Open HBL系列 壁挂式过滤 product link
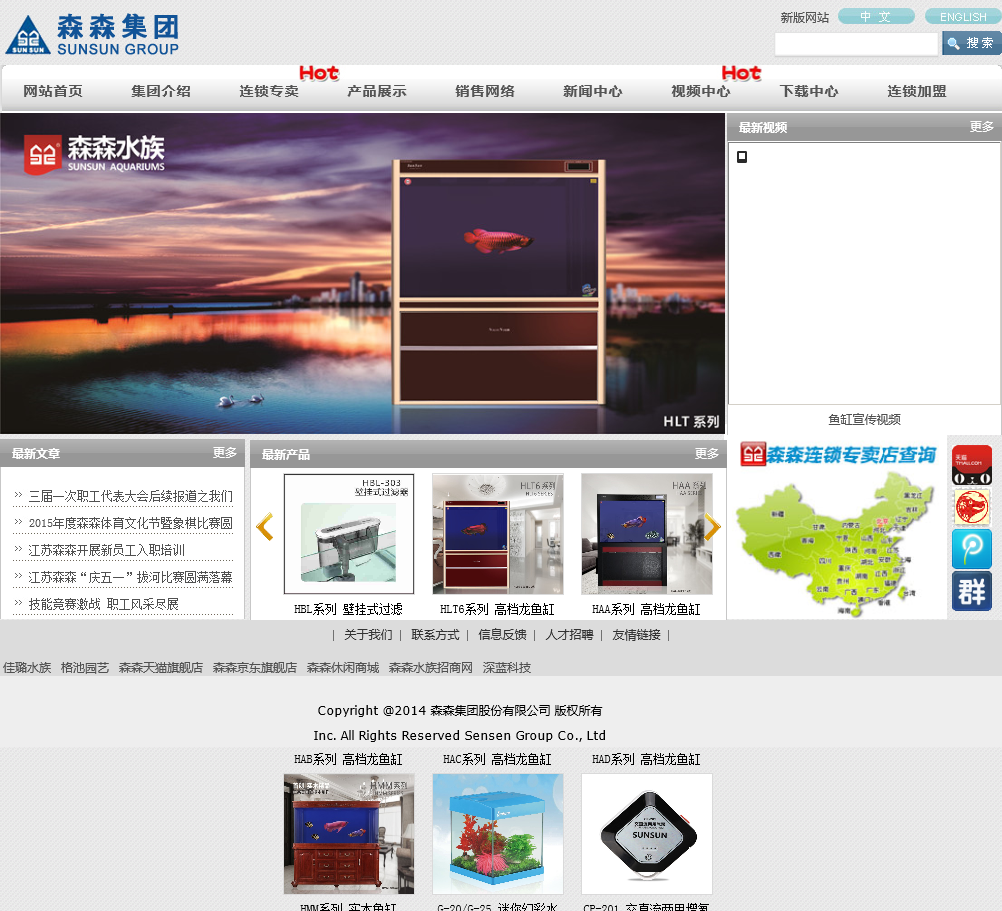 (x=348, y=609)
